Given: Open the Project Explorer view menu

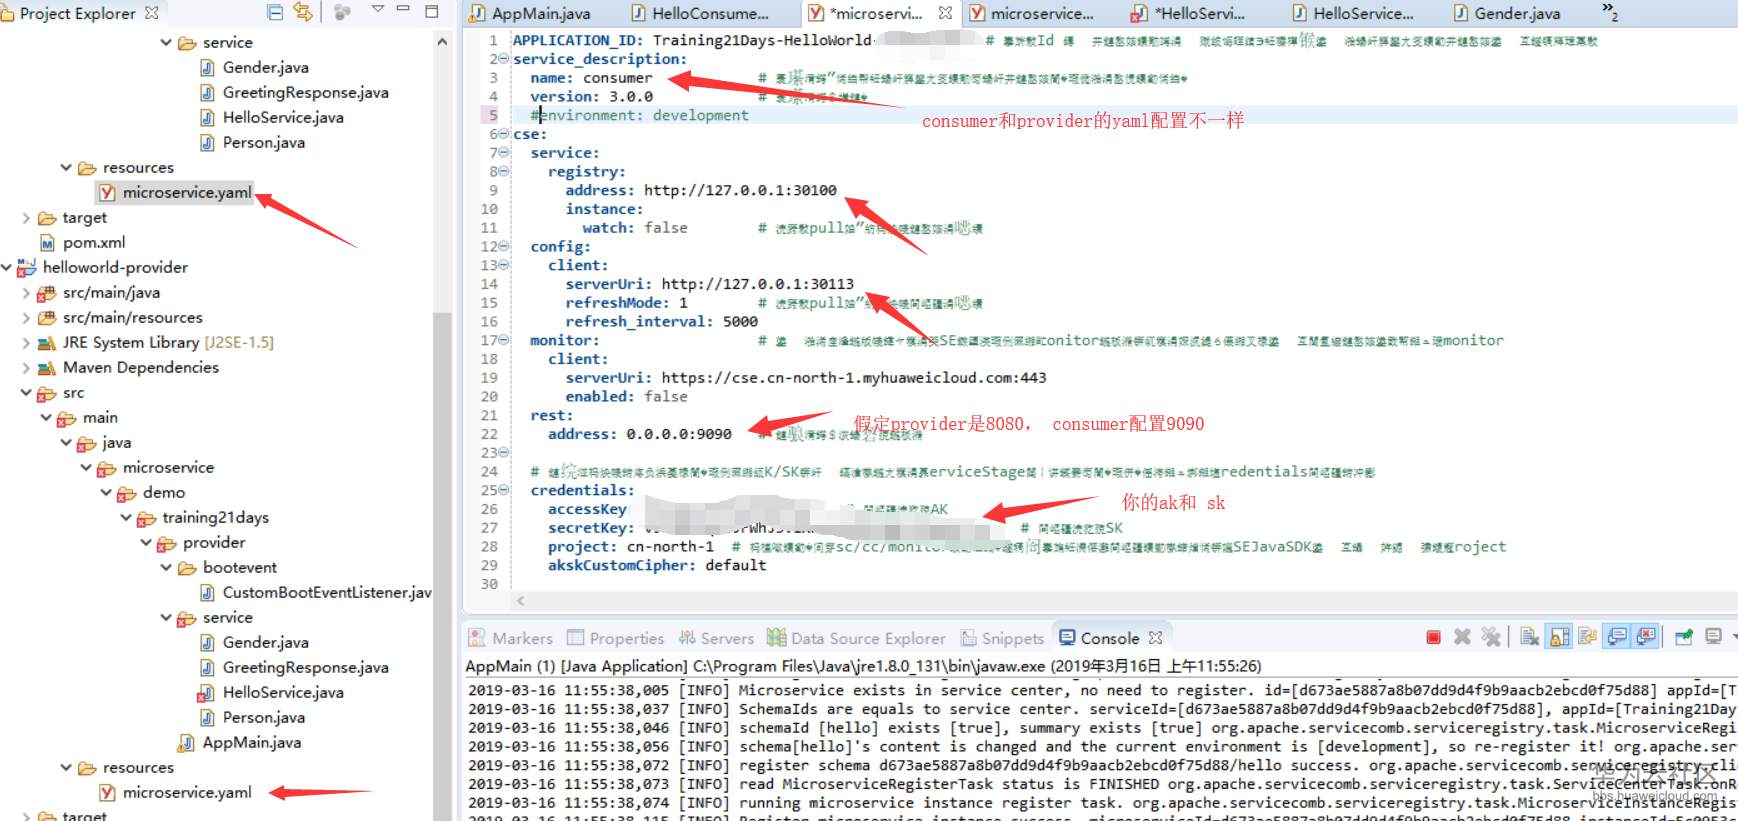Looking at the screenshot, I should tap(377, 9).
